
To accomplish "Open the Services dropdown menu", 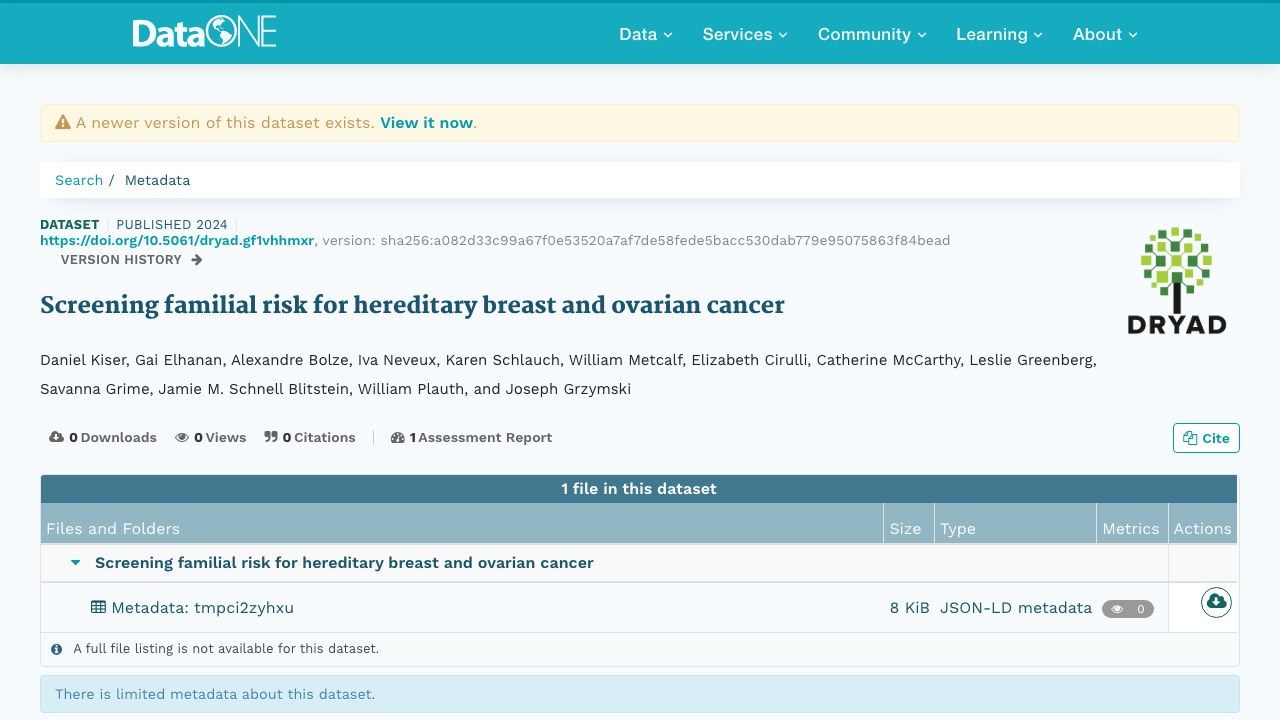I will [x=745, y=34].
